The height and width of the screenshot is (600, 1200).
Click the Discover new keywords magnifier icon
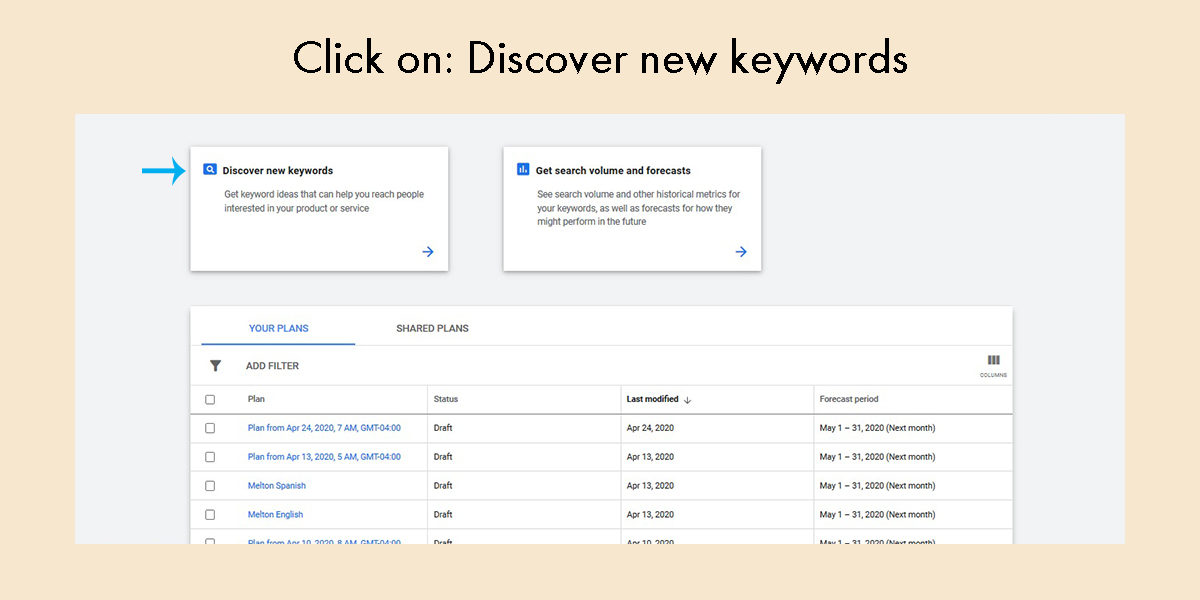pos(210,170)
